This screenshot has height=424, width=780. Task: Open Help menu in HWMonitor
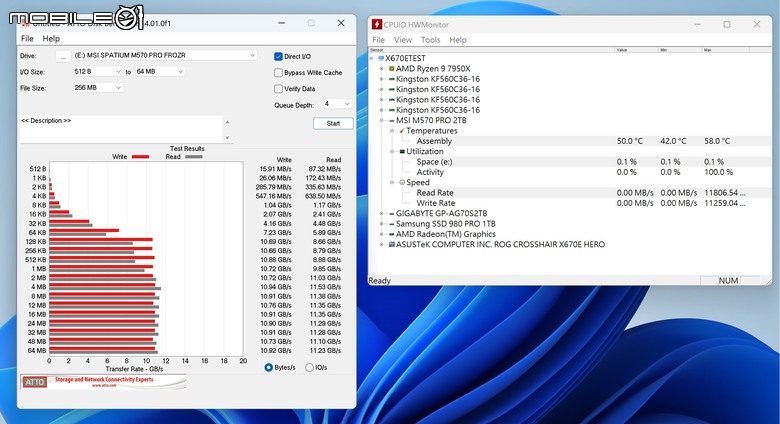[x=458, y=40]
